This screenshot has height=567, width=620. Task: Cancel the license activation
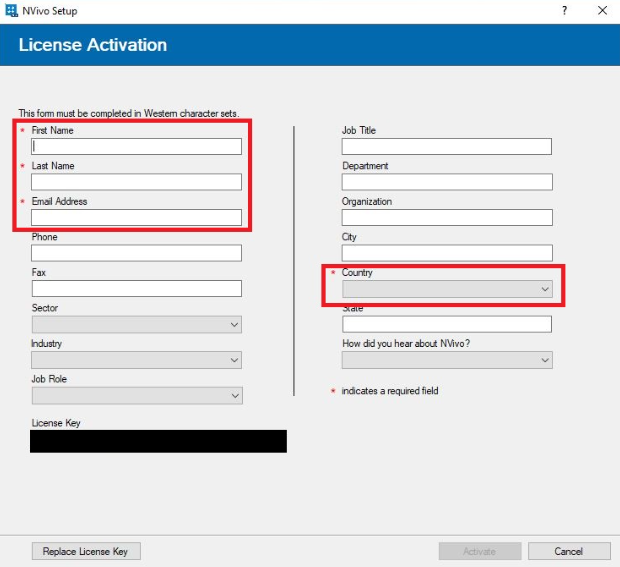(569, 551)
